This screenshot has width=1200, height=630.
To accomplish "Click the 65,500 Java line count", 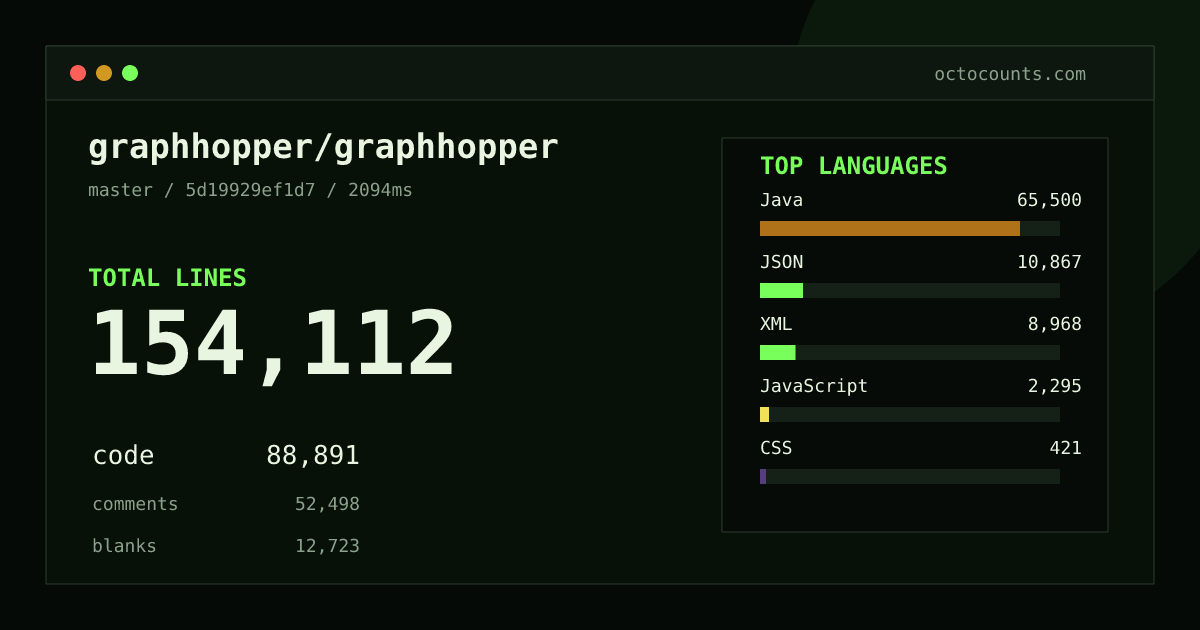I will (x=1049, y=200).
